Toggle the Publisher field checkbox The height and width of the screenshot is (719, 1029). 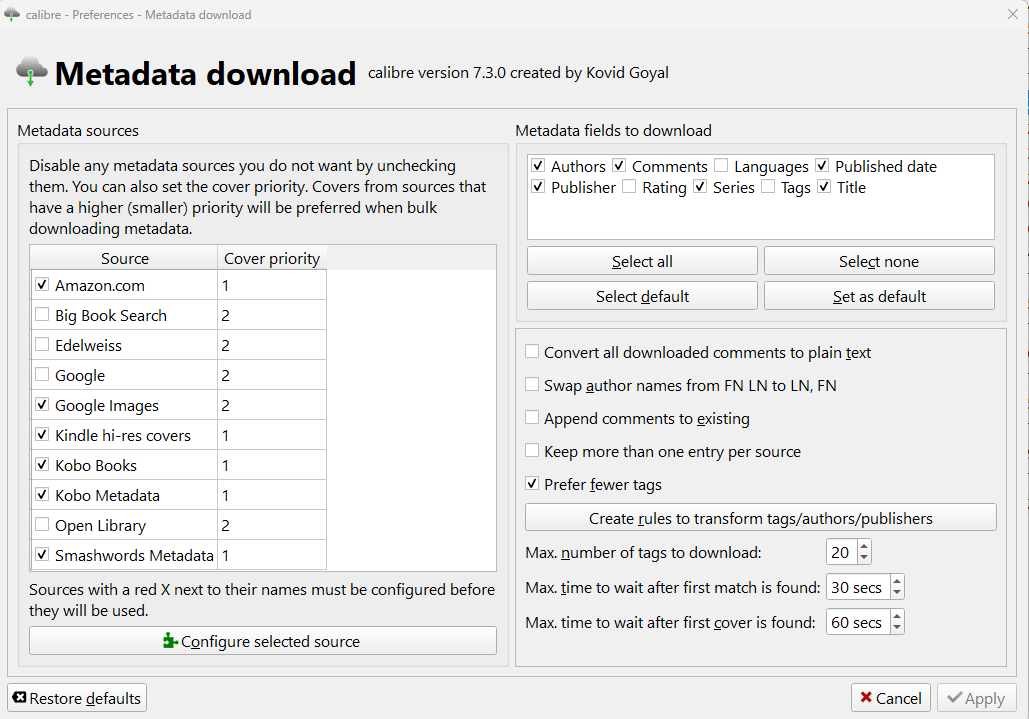[538, 187]
